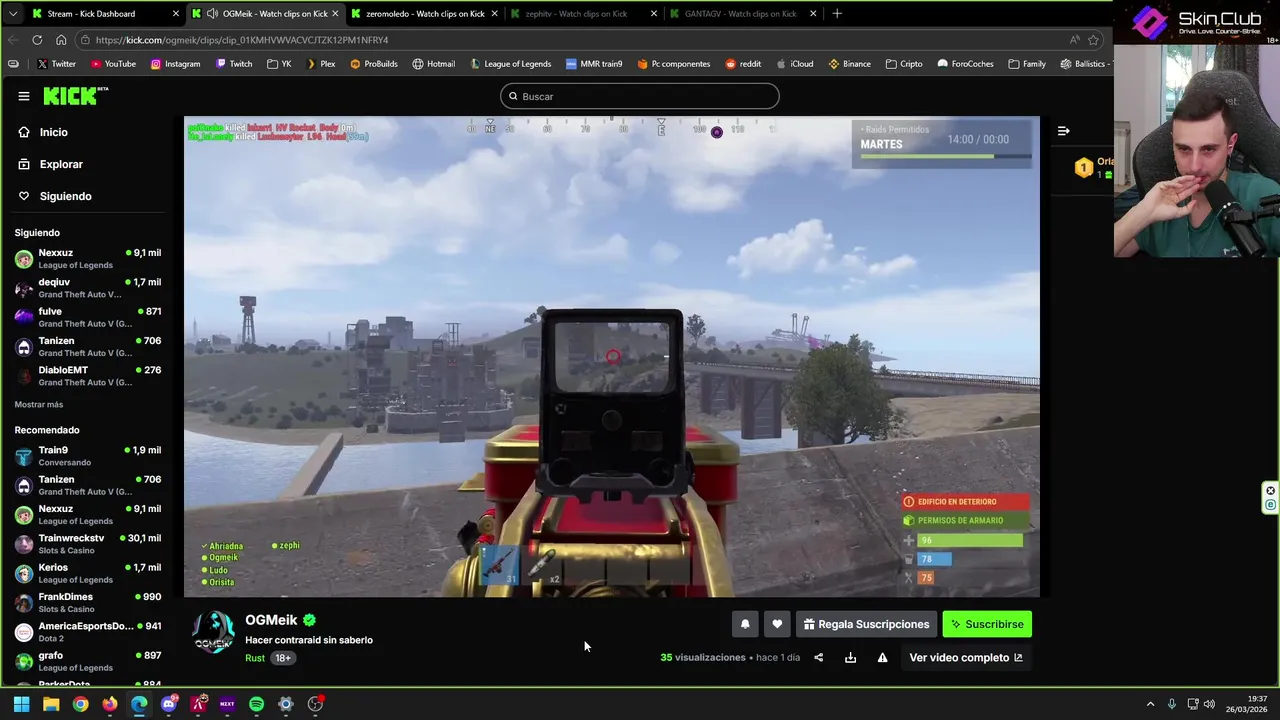Viewport: 1280px width, 720px height.
Task: Expand followed list with Mostrar más
Action: (x=39, y=404)
